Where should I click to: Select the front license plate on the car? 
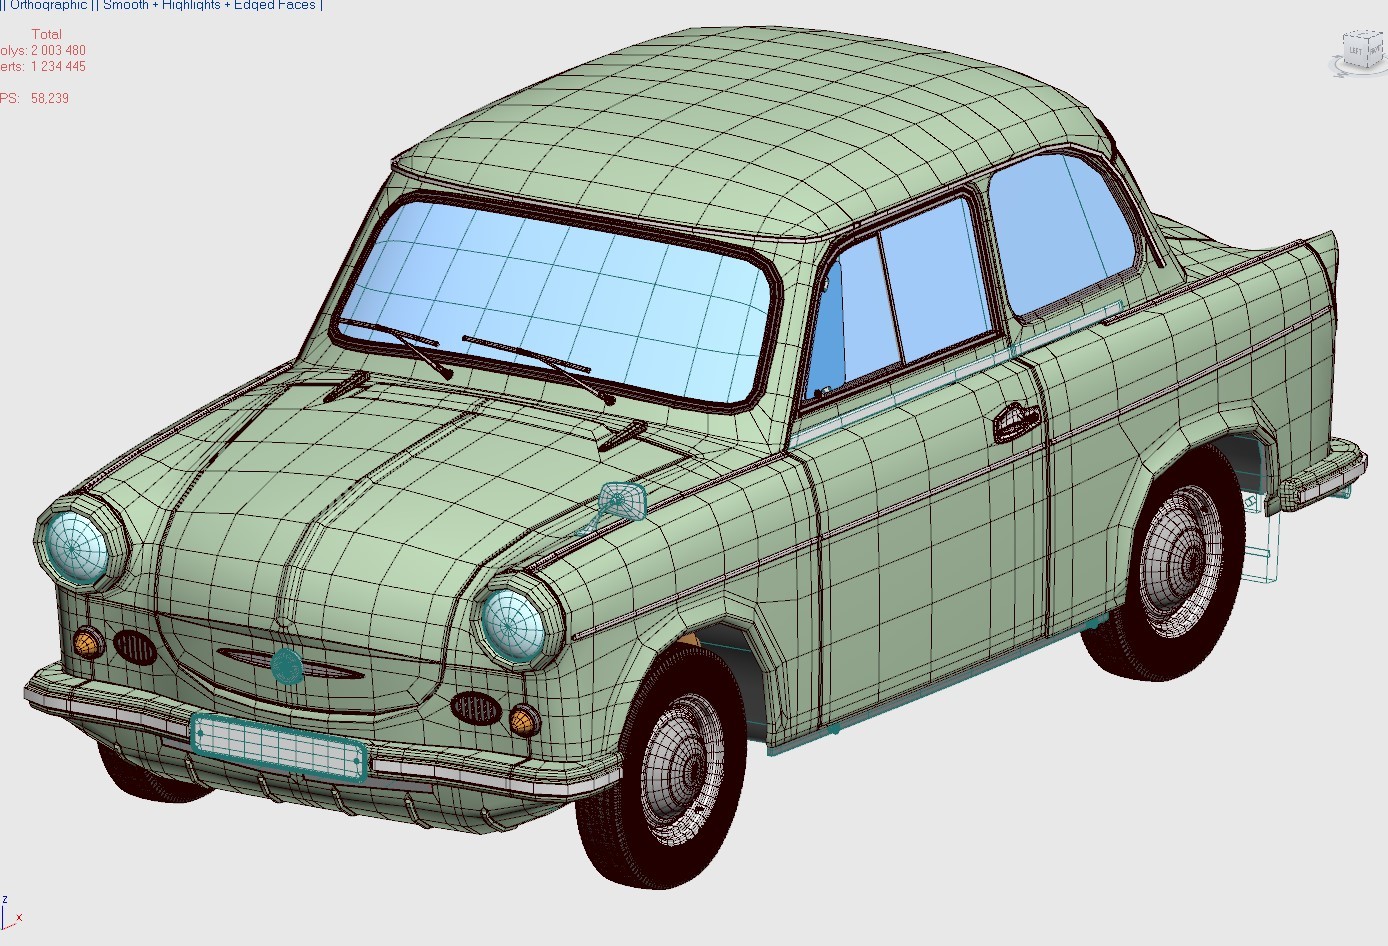point(279,746)
